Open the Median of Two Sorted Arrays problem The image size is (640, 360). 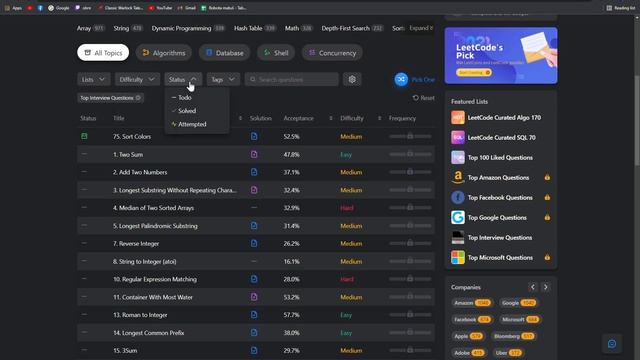153,208
